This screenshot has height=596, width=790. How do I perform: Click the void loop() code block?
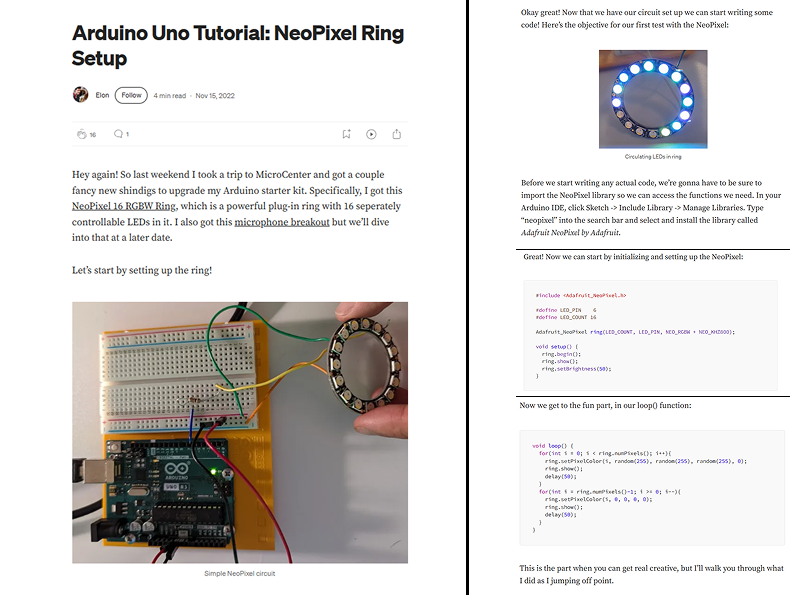[652, 488]
